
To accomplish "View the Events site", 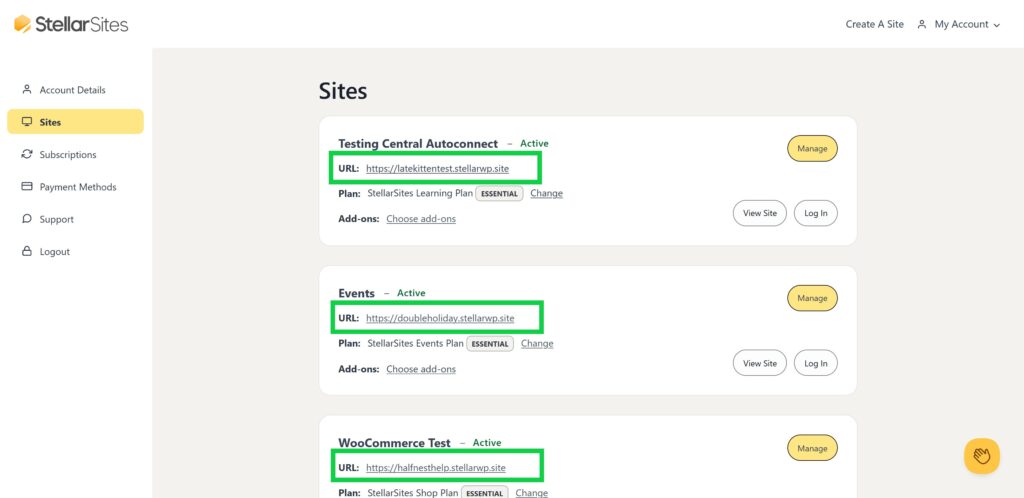I will coord(760,364).
